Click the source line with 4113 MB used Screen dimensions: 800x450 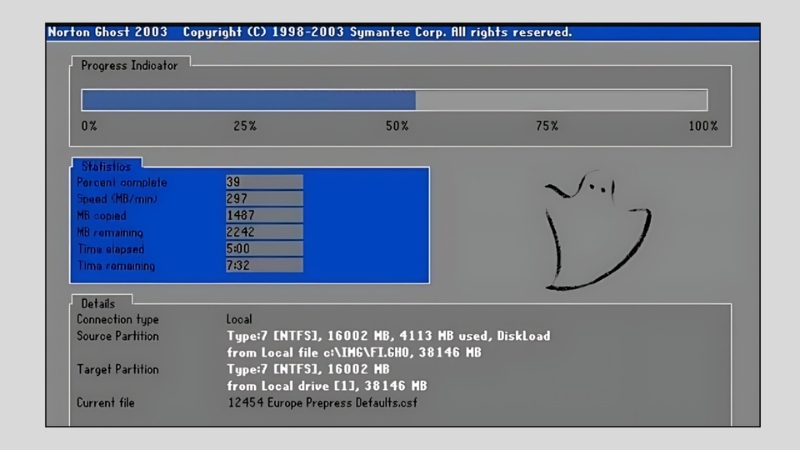coord(389,336)
